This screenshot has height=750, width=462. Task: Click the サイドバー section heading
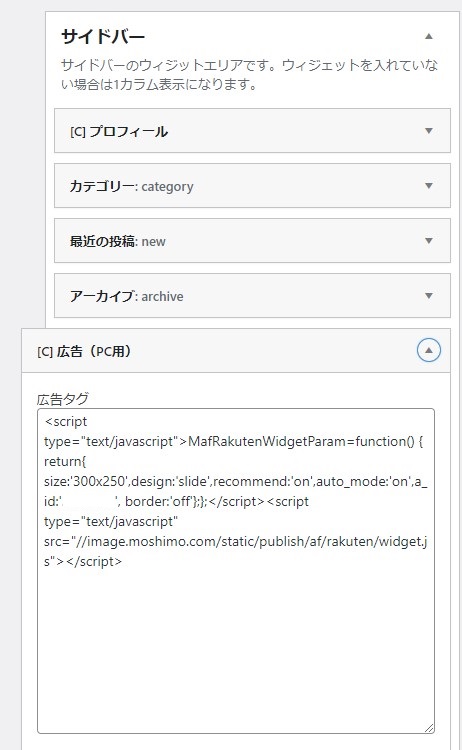pyautogui.click(x=103, y=37)
